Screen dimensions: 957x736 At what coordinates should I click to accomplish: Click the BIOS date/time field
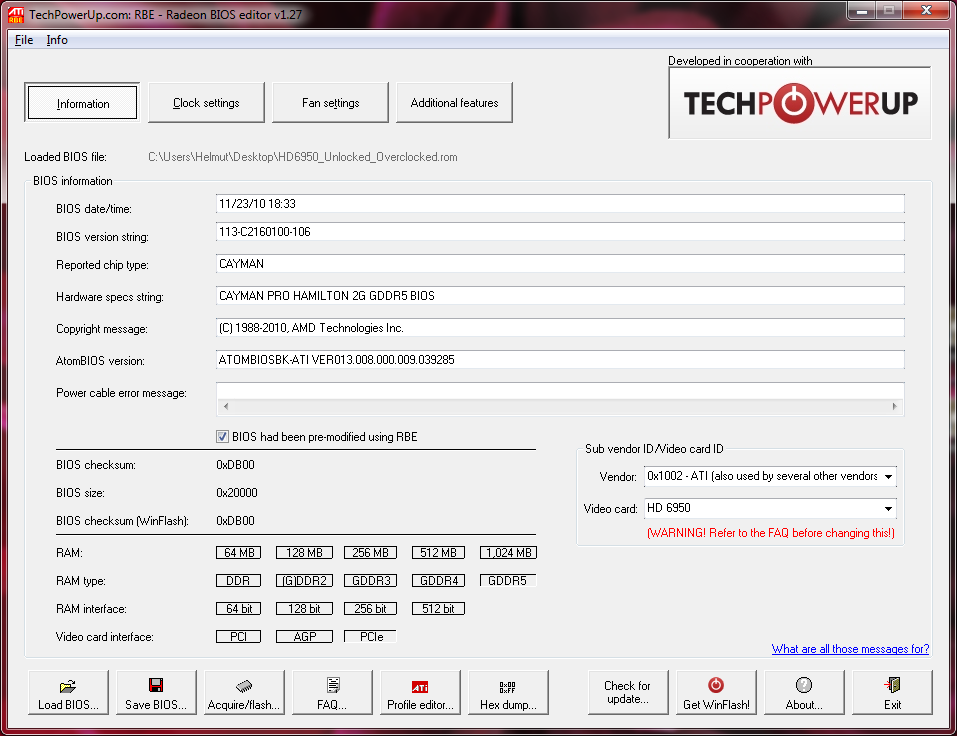tap(560, 204)
